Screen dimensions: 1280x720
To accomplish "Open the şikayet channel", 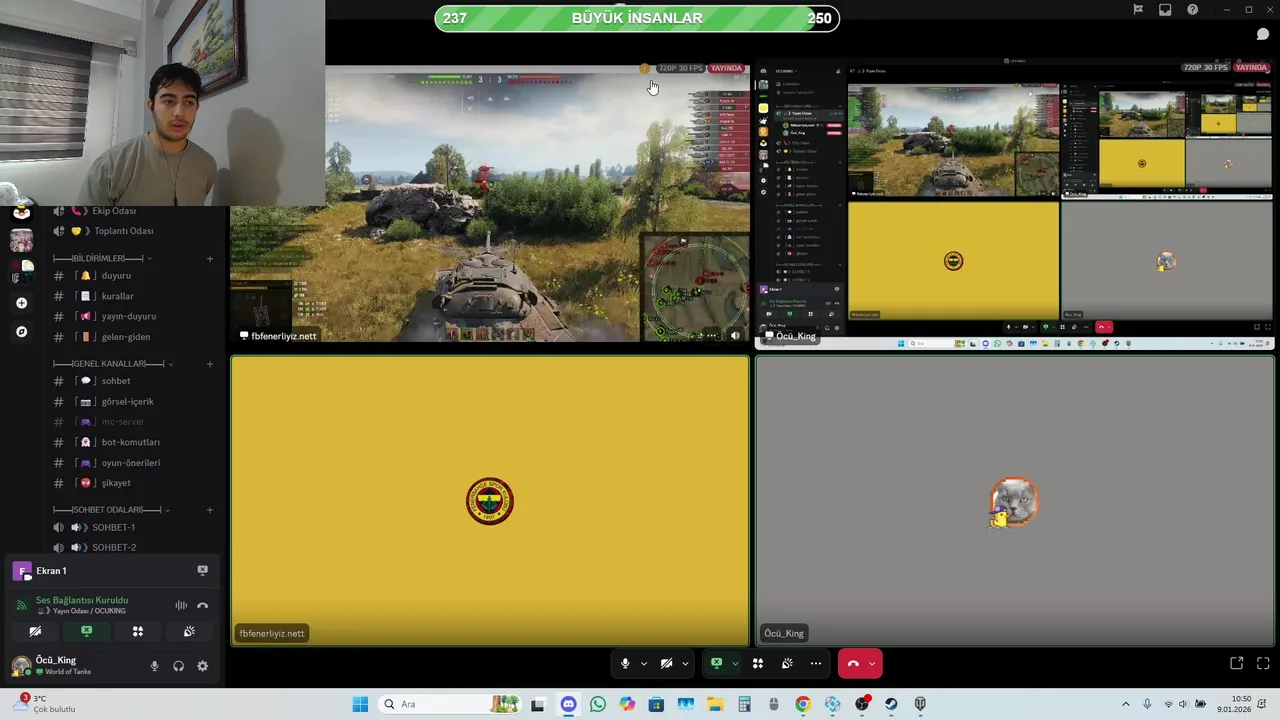I will click(x=133, y=483).
